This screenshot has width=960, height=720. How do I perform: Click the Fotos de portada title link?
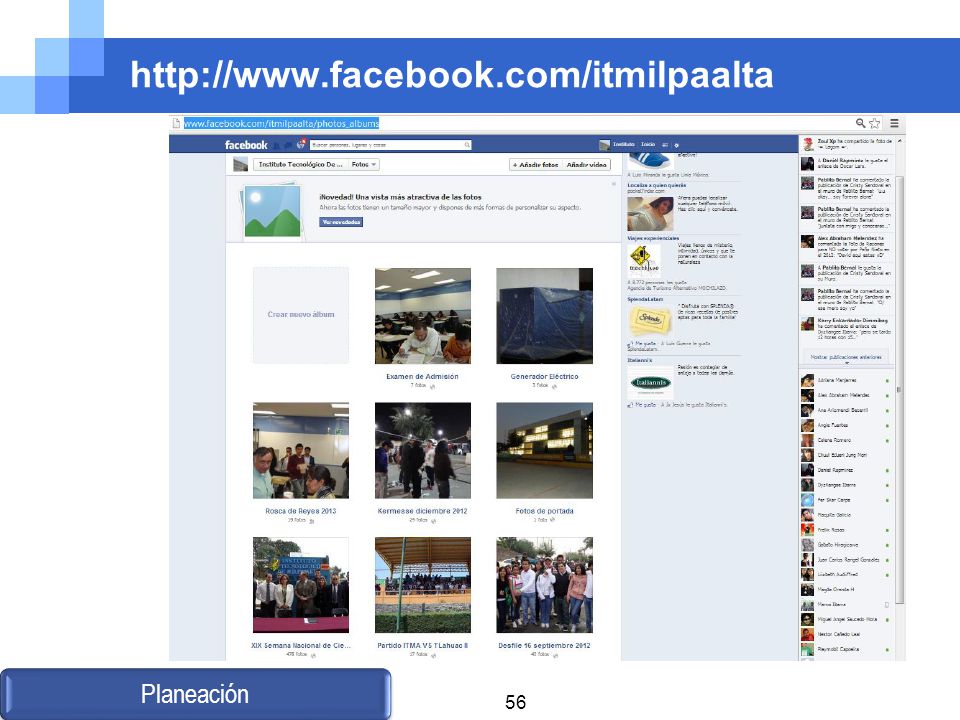pyautogui.click(x=544, y=511)
